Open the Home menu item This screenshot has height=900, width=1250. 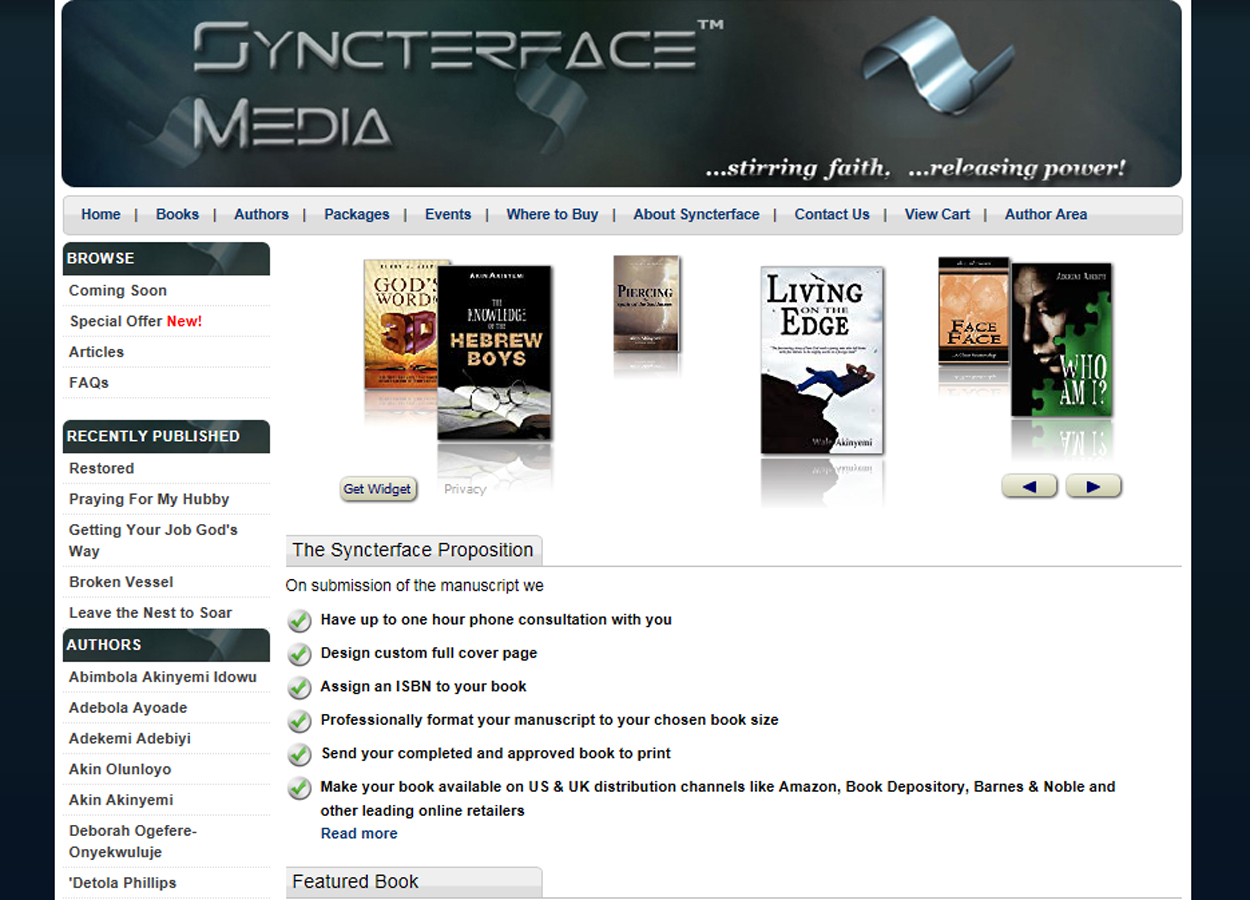(101, 214)
